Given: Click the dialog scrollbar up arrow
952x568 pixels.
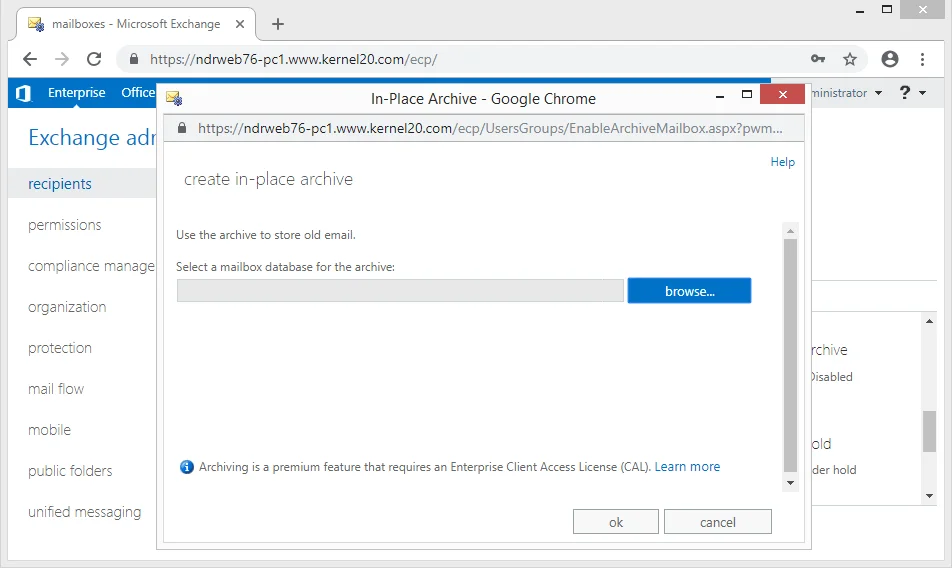Looking at the screenshot, I should point(790,231).
